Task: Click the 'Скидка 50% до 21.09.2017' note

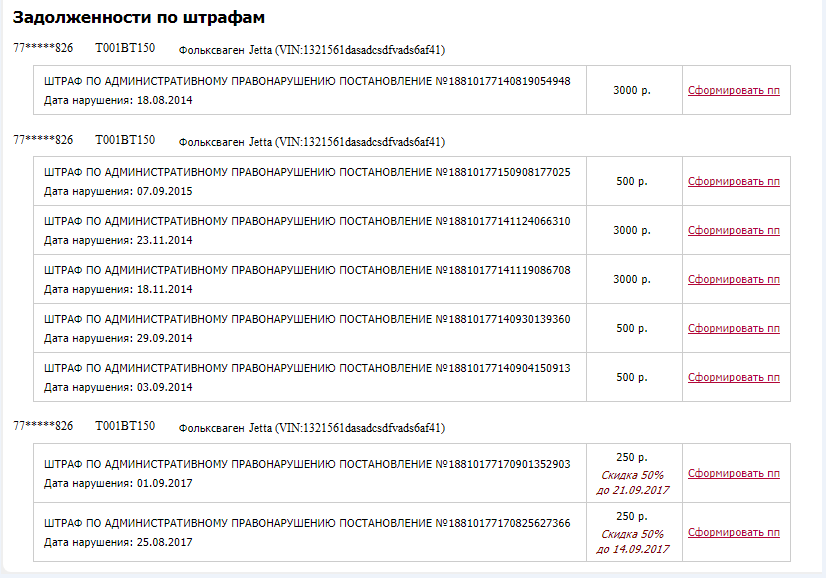Action: (x=632, y=483)
